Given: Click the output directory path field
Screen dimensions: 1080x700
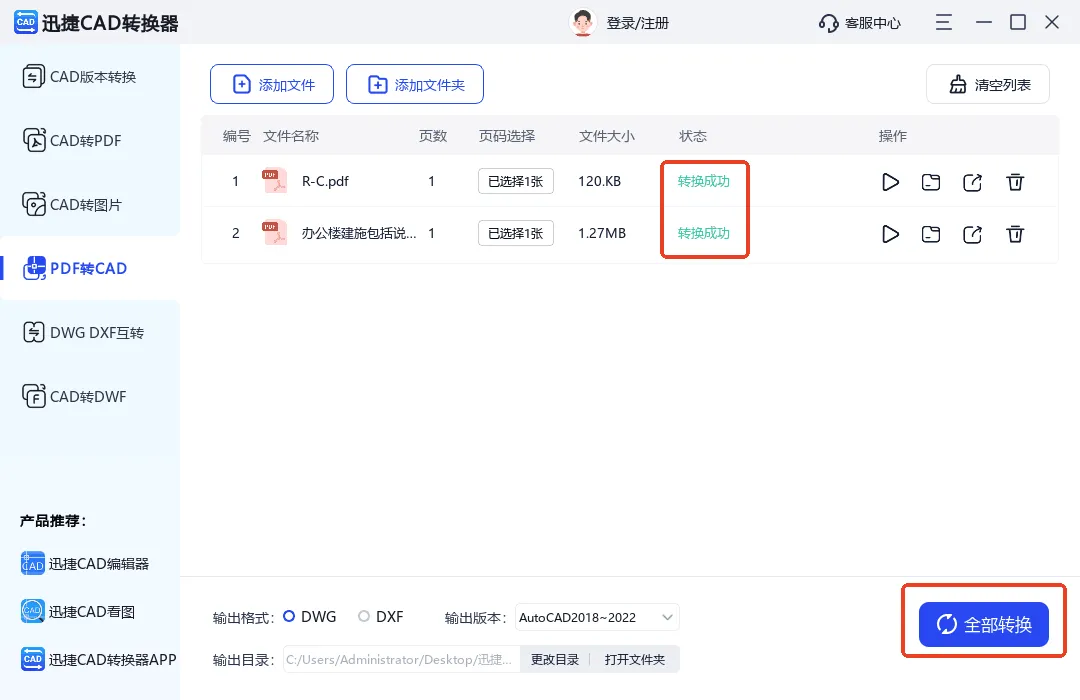Looking at the screenshot, I should (x=402, y=659).
